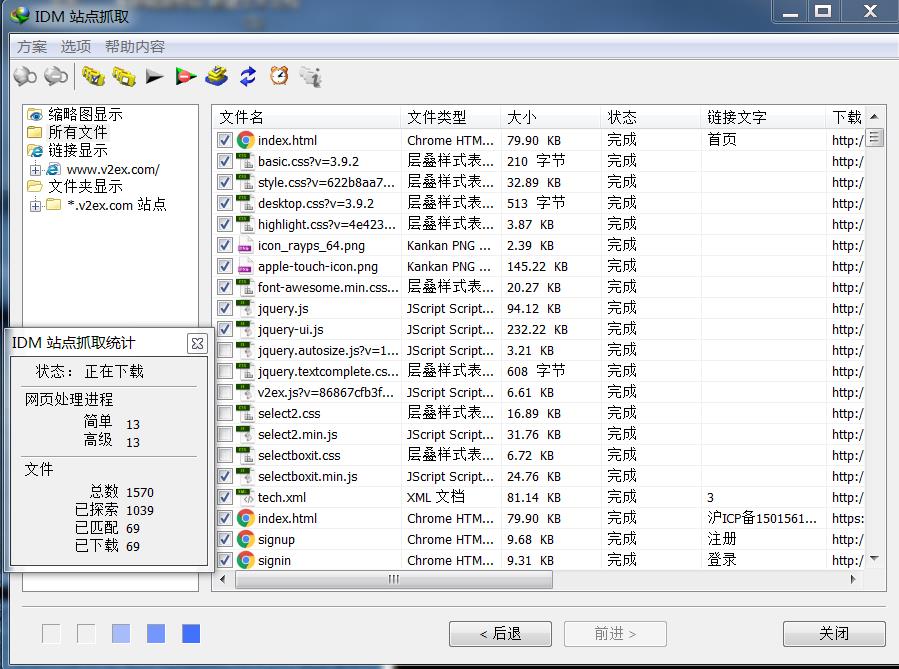Screen dimensions: 899x669
Task: Expand the www.v2ex.com/ tree node
Action: pyautogui.click(x=36, y=170)
